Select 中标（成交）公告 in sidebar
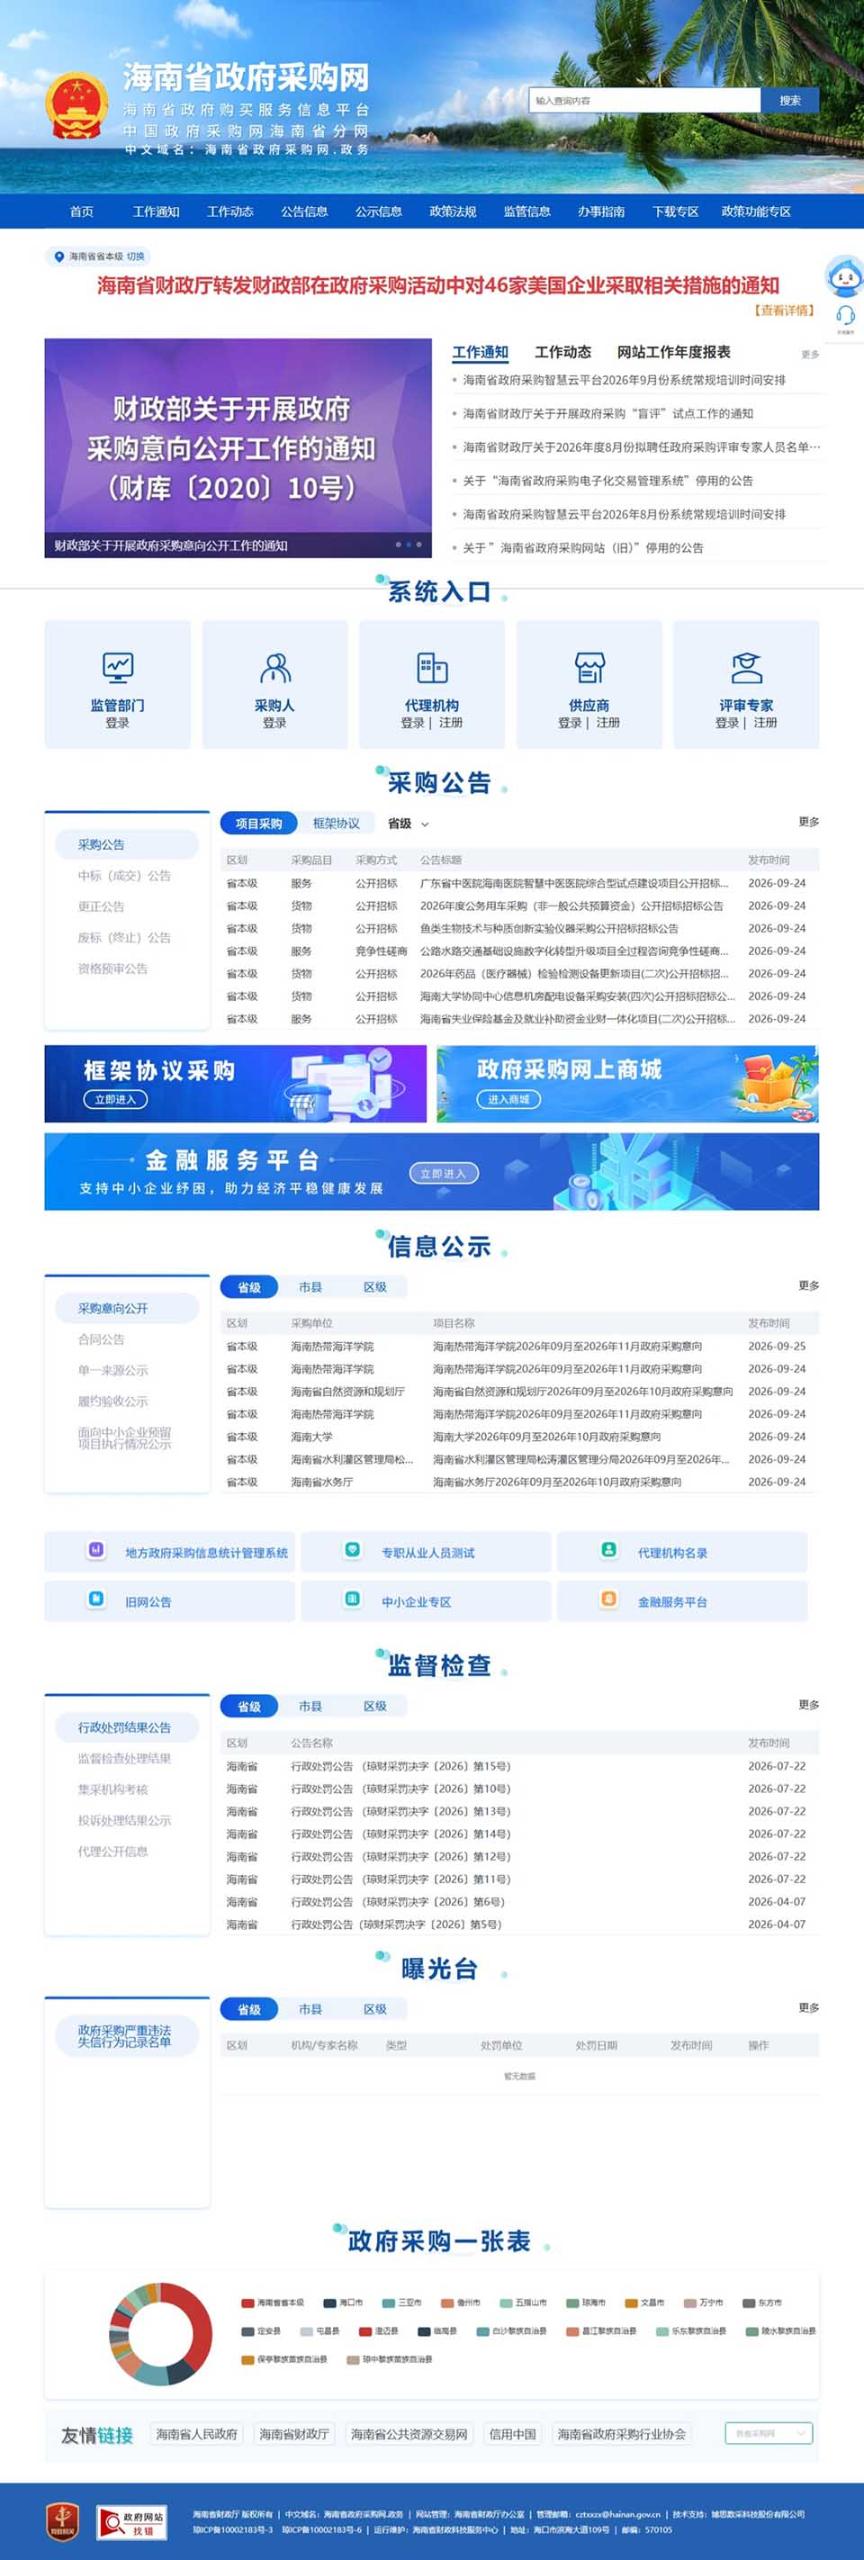Image resolution: width=864 pixels, height=2560 pixels. coord(124,876)
